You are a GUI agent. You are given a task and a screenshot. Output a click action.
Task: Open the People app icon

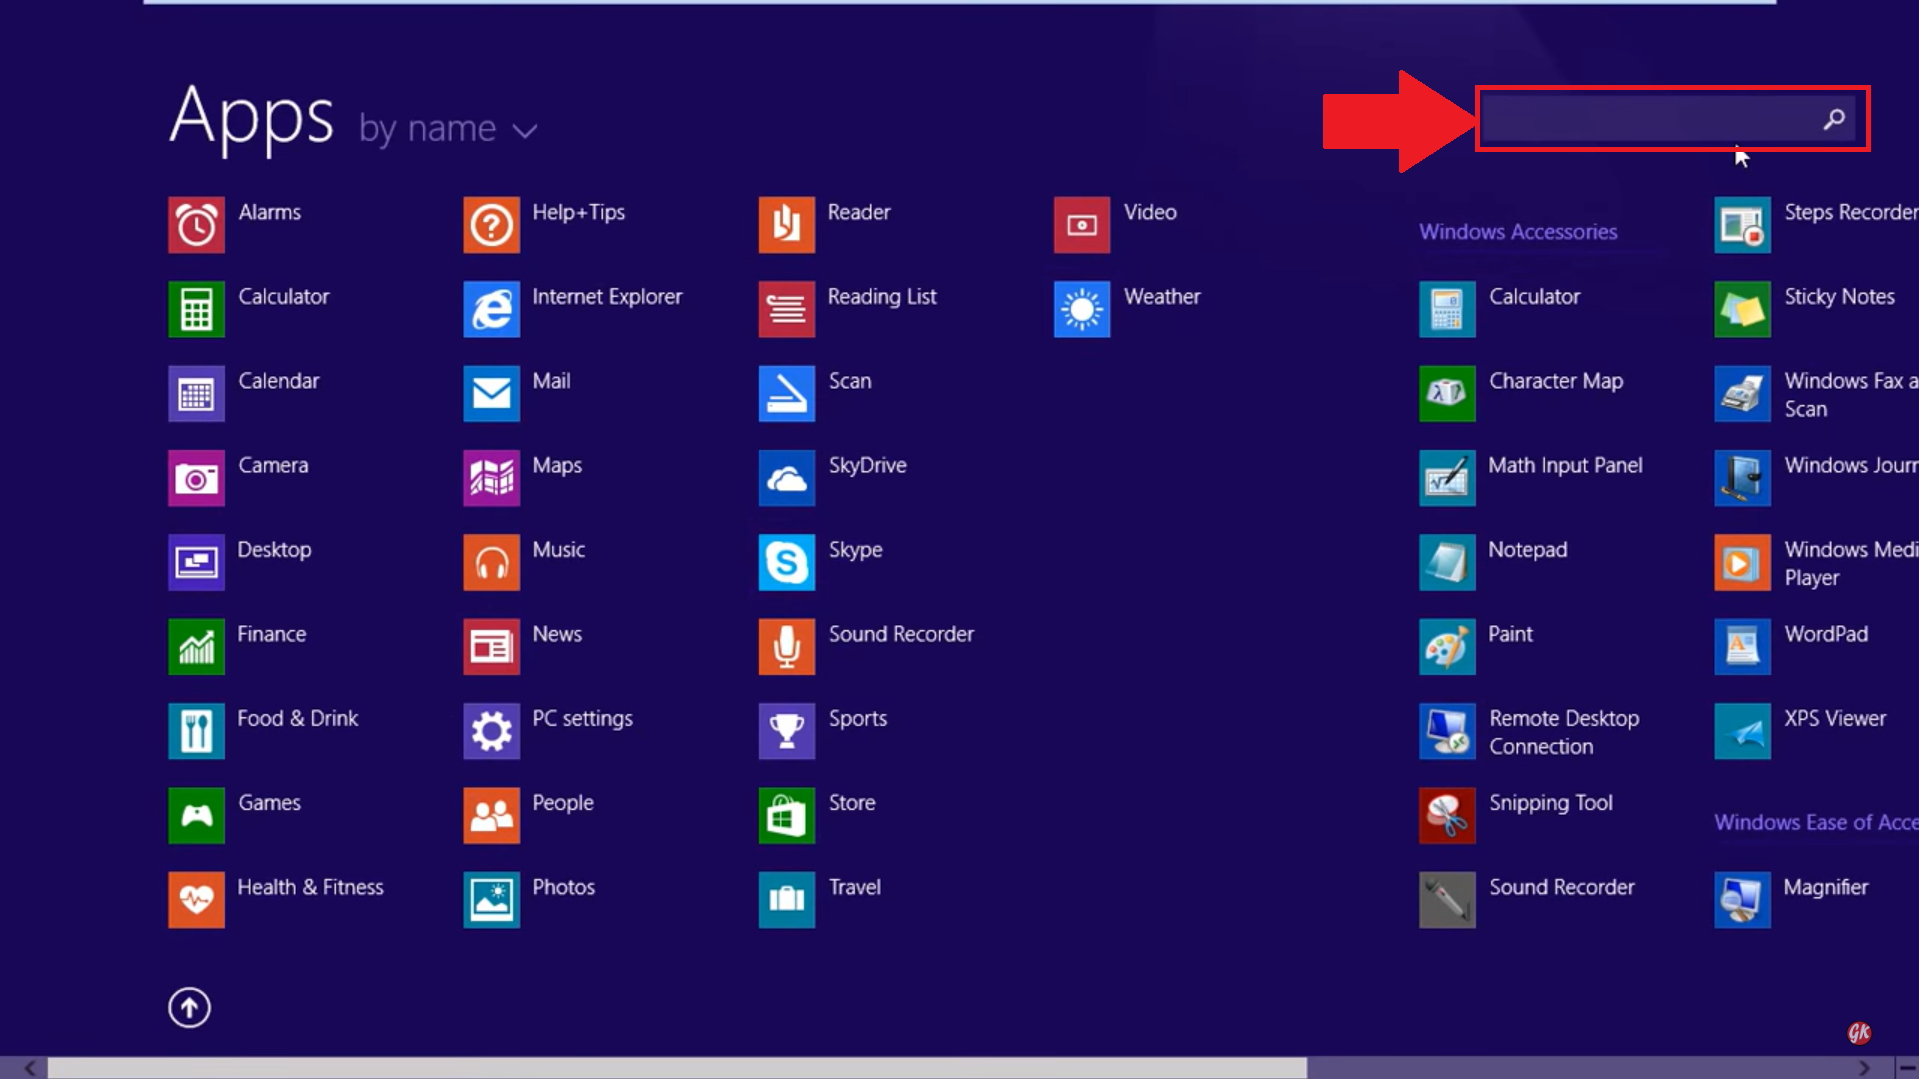click(491, 815)
